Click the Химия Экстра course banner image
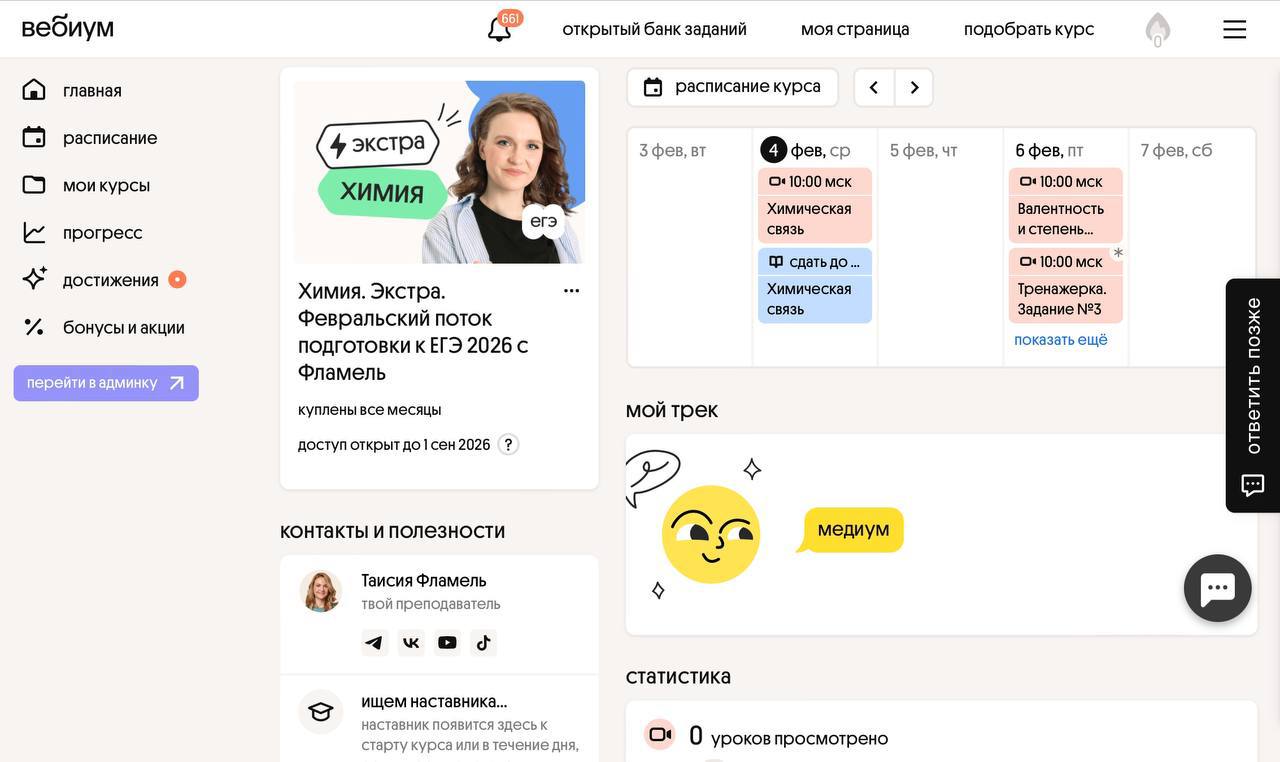 (x=440, y=172)
